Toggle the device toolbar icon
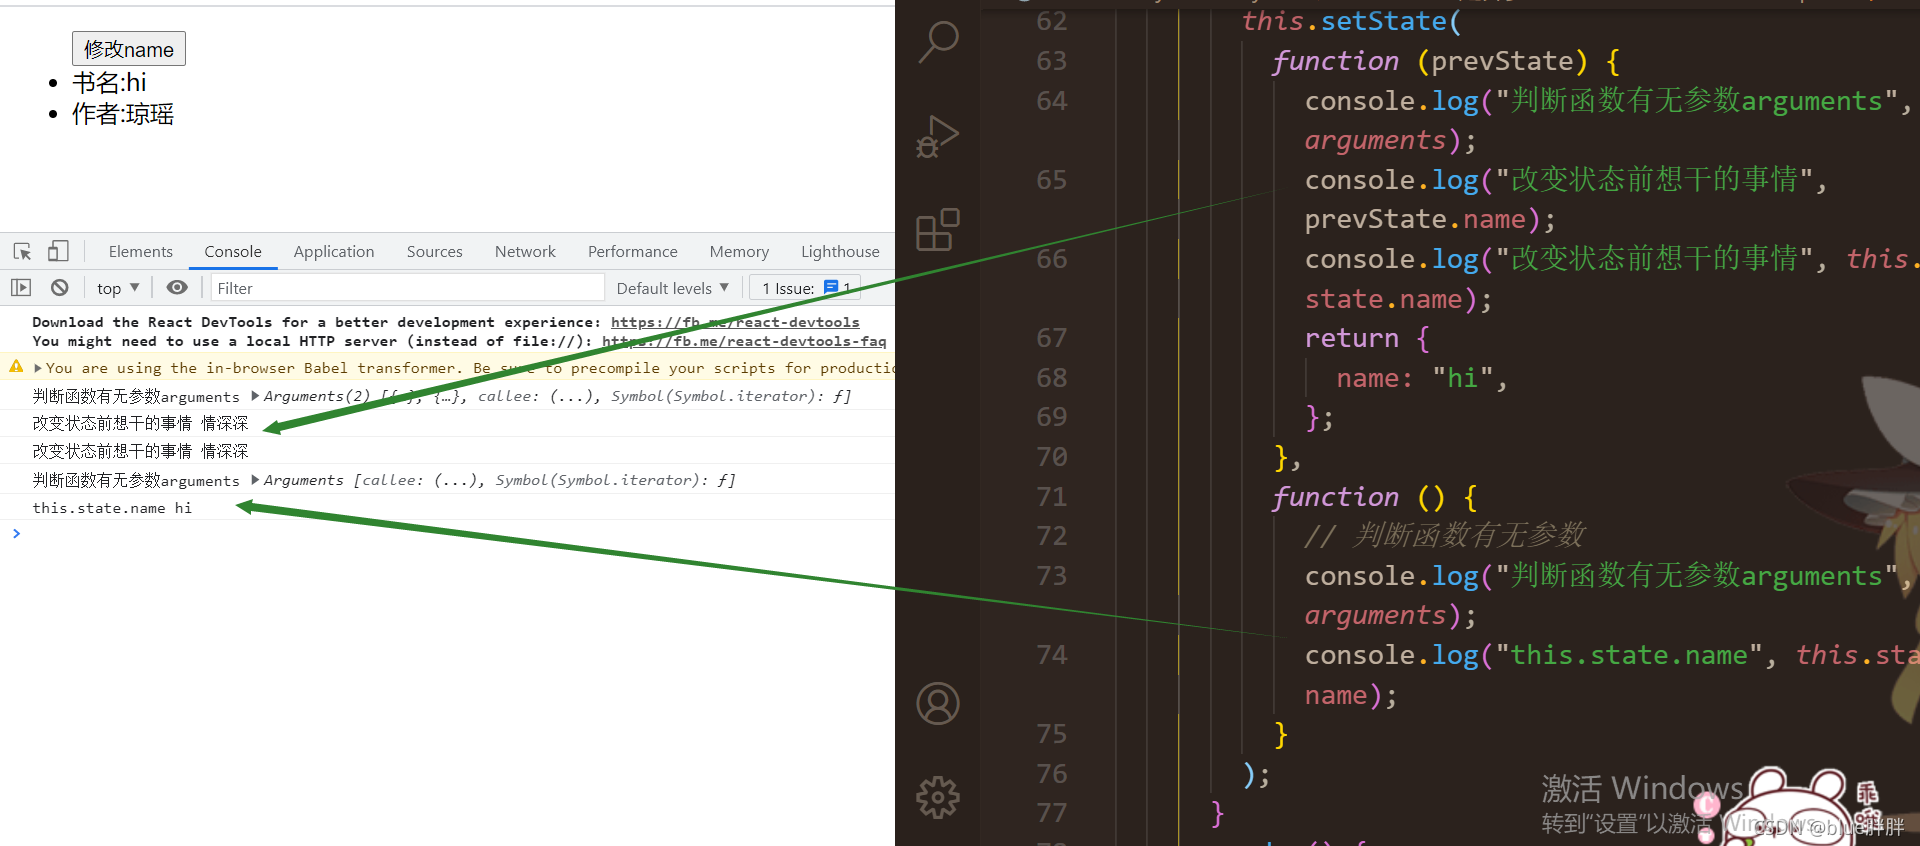 pos(58,251)
